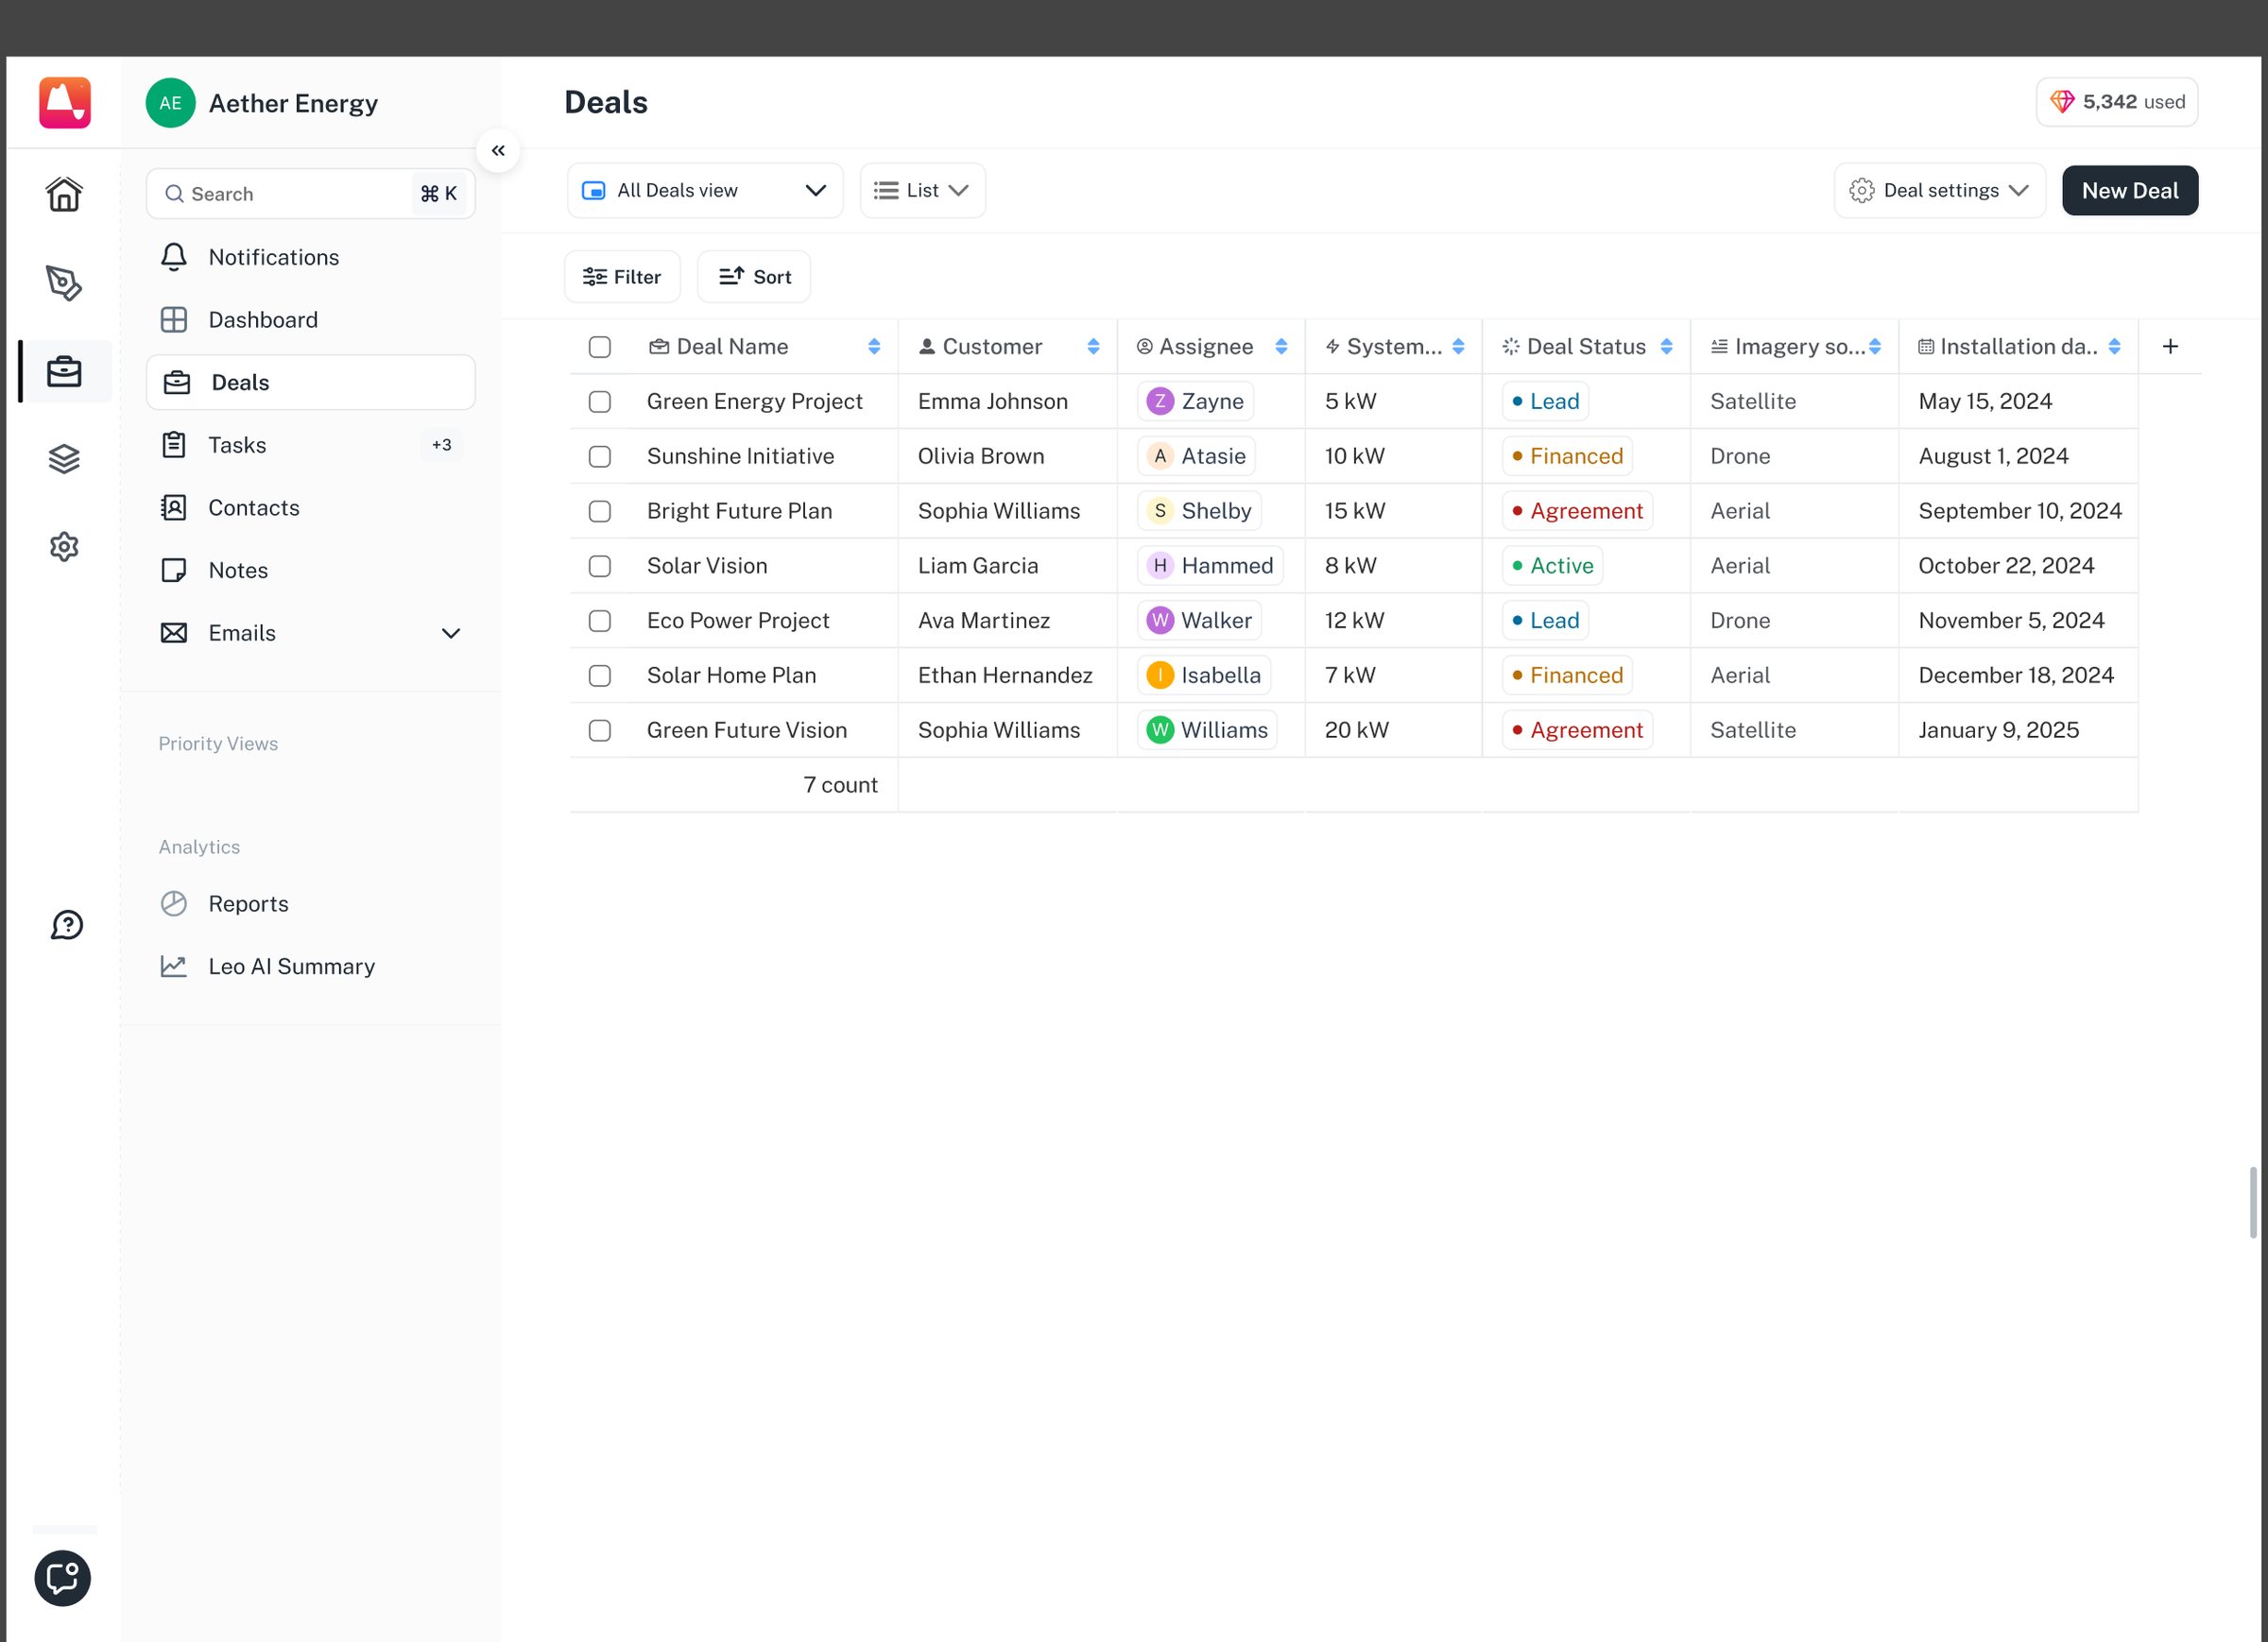Open the Green Energy Project deal
Screen dimensions: 2268x1642
click(754, 401)
